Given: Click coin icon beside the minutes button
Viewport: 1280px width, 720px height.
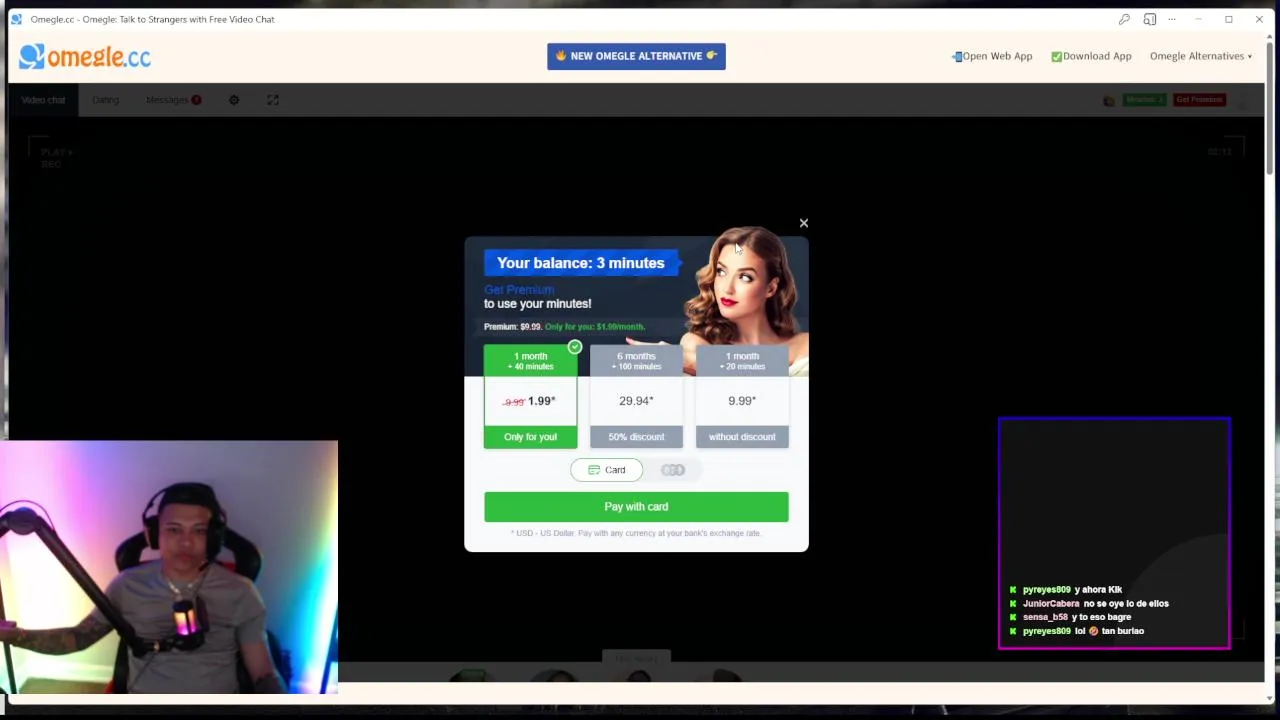Looking at the screenshot, I should tap(1109, 100).
